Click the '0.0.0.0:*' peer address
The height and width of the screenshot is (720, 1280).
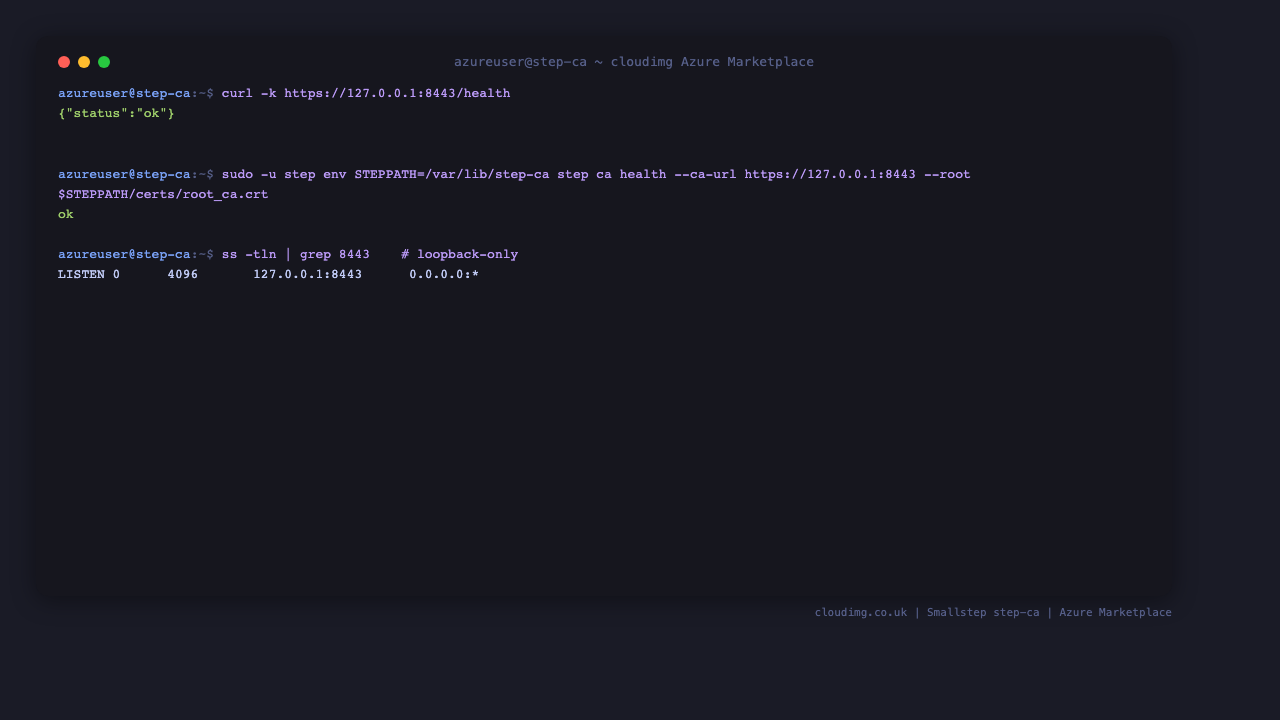(444, 274)
